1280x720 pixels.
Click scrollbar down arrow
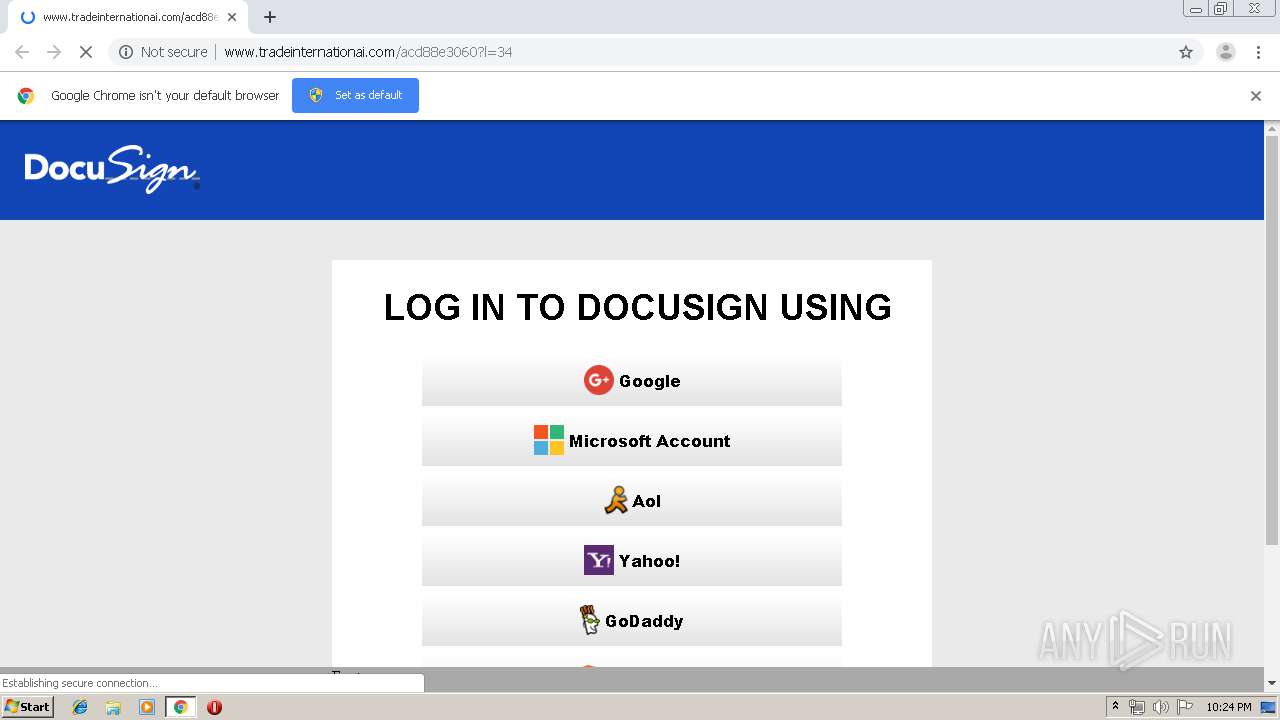pyautogui.click(x=1272, y=683)
